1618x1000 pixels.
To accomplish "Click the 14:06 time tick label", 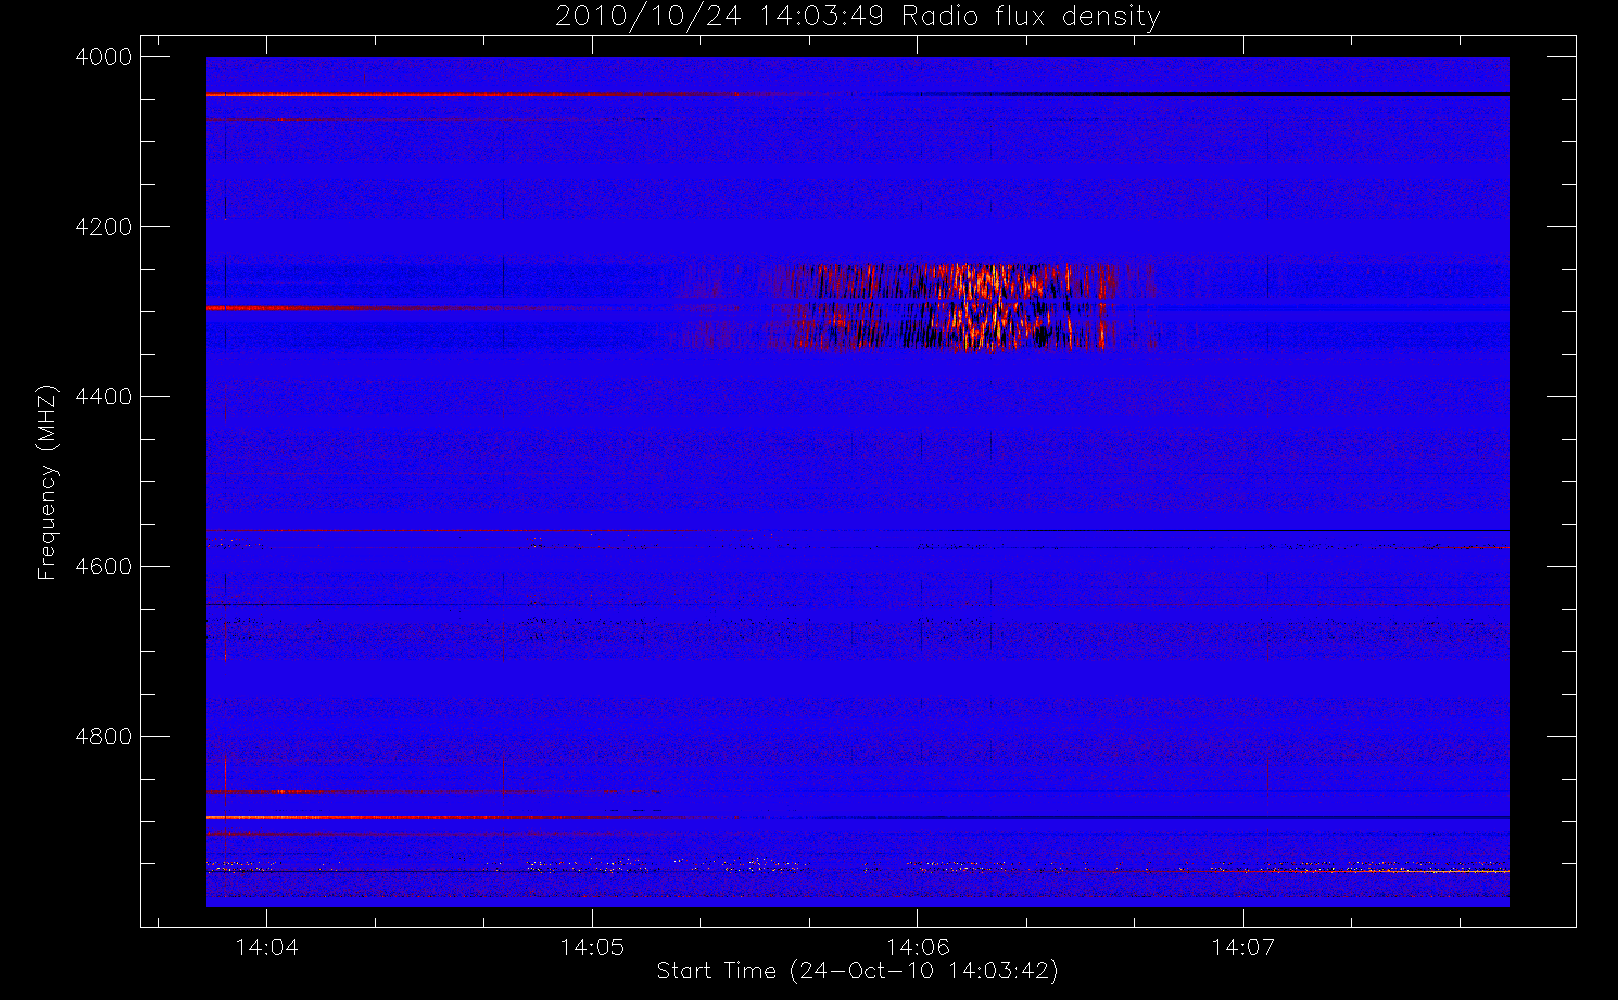I will pos(918,947).
